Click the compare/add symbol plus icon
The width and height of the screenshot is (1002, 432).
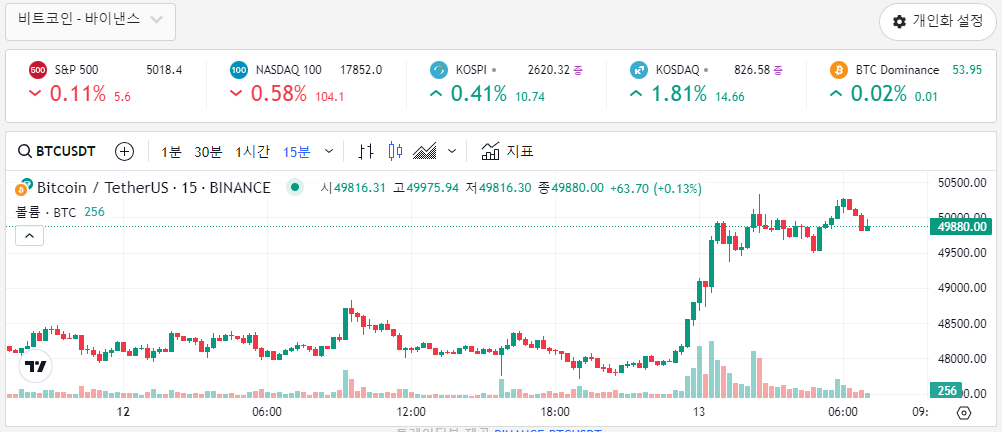[x=125, y=151]
